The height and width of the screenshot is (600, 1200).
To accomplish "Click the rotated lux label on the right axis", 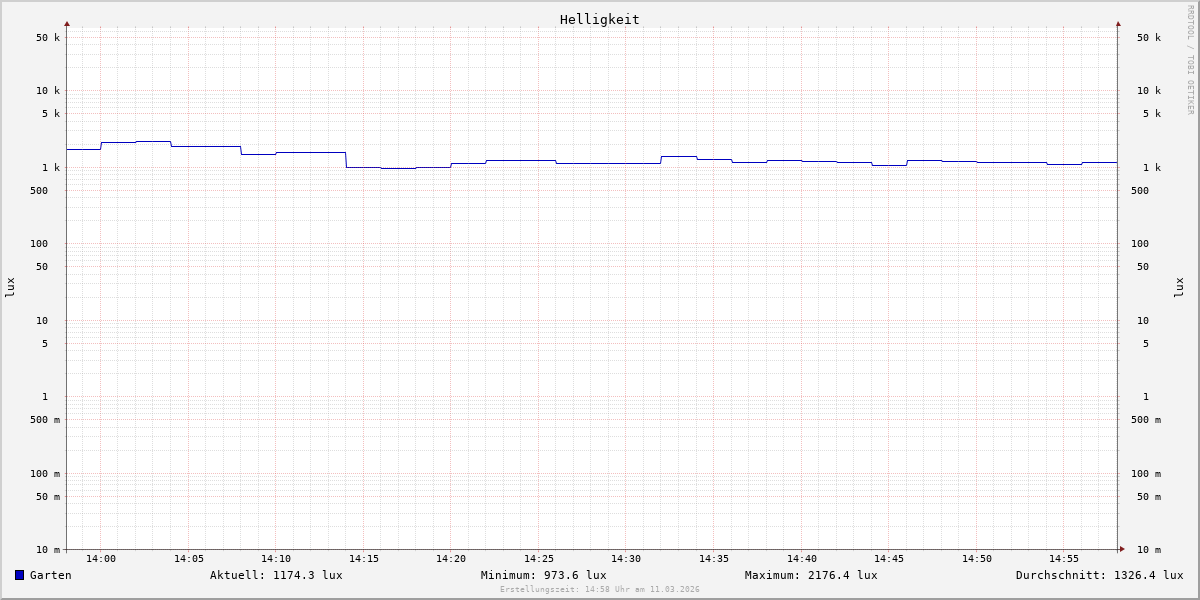I will coord(1179,287).
